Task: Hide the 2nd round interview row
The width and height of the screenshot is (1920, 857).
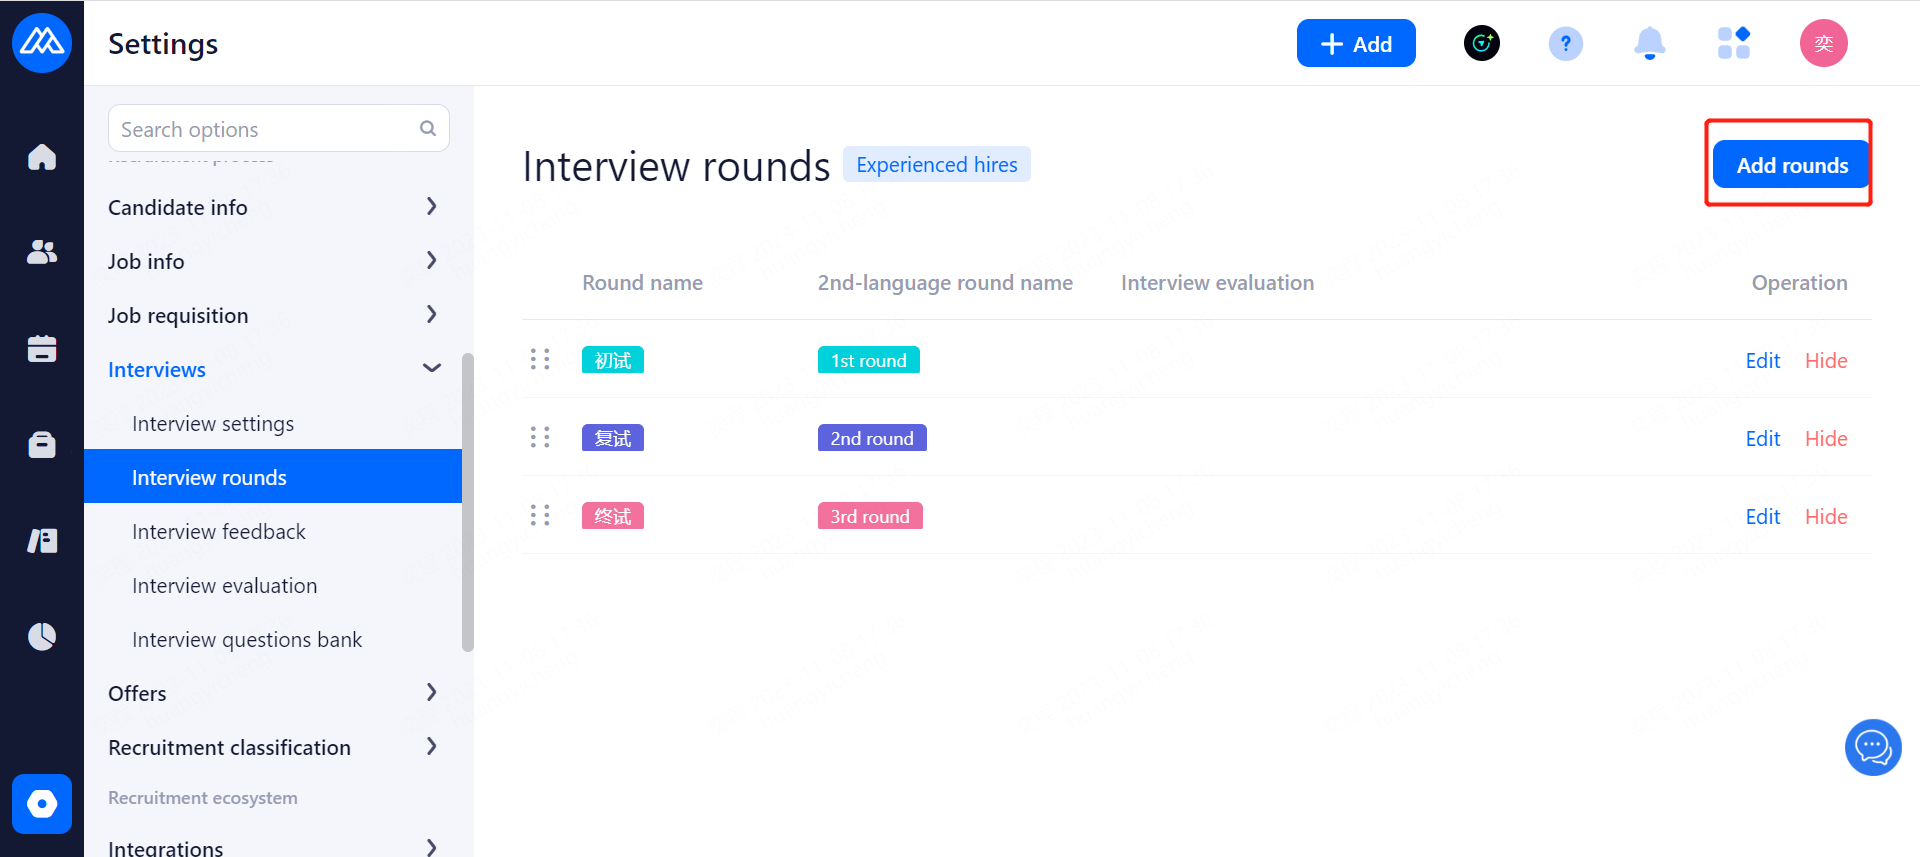Action: coord(1825,439)
